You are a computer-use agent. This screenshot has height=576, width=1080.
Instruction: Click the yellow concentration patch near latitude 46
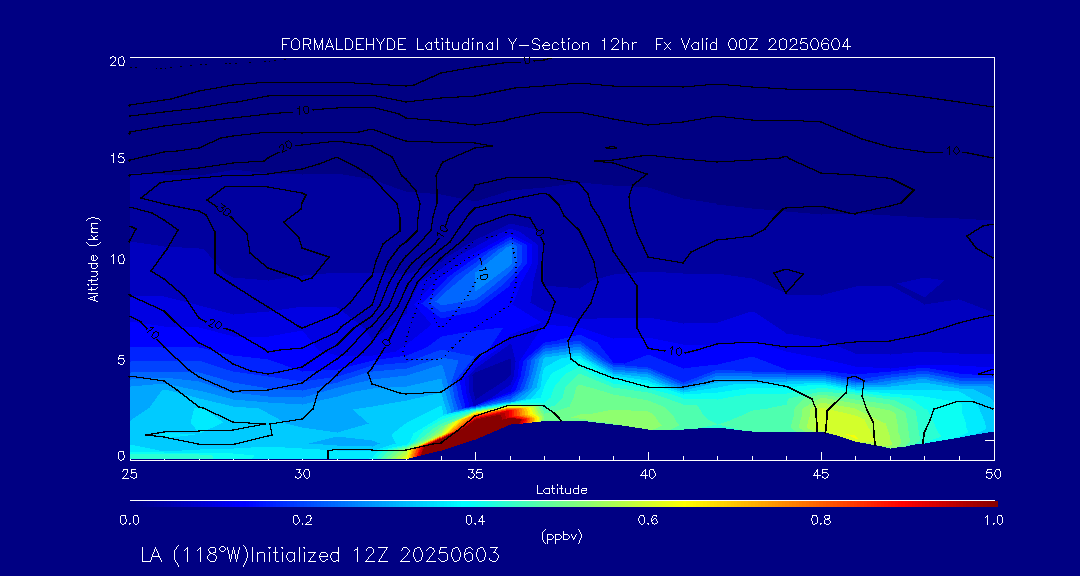[x=847, y=422]
